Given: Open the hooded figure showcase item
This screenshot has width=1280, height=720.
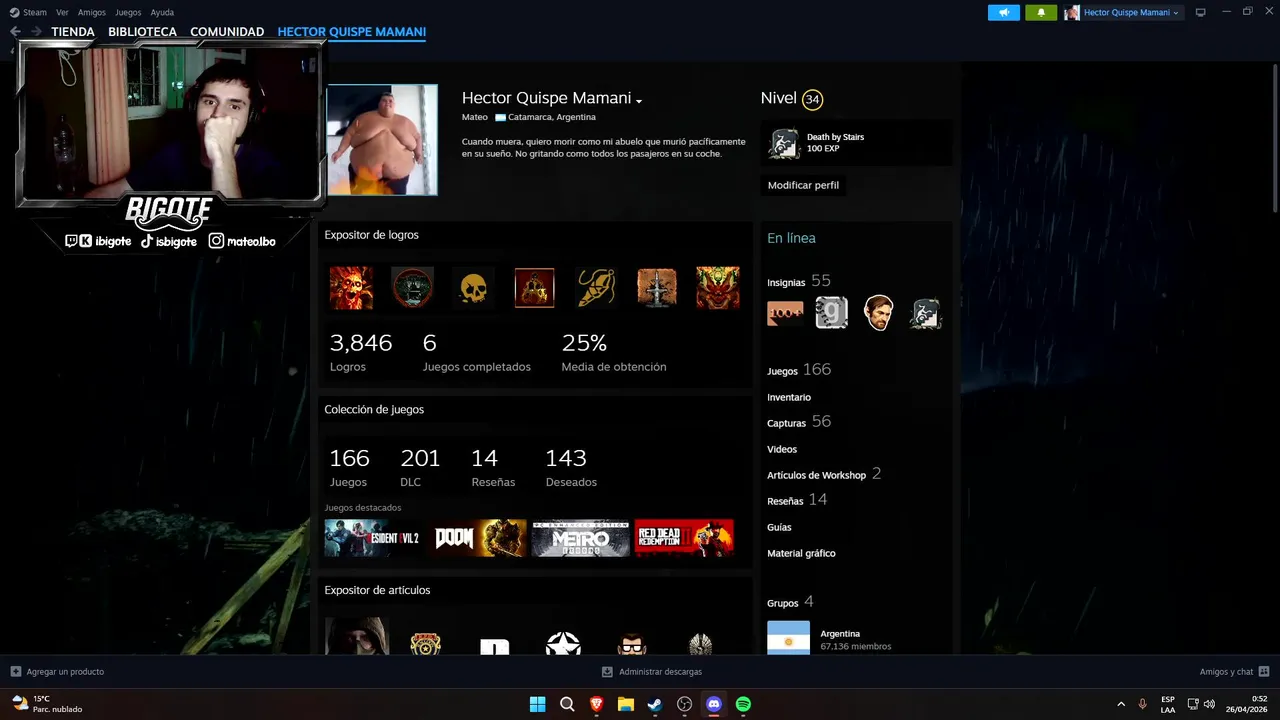Looking at the screenshot, I should [356, 636].
